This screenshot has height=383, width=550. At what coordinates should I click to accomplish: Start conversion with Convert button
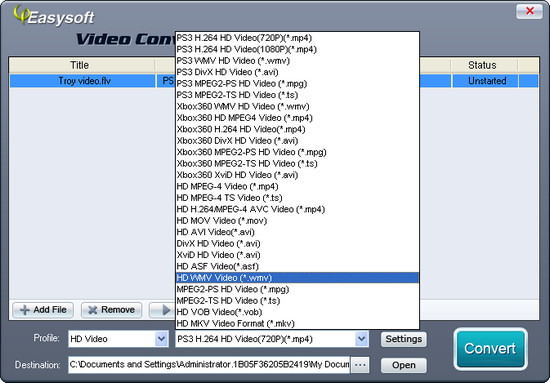coord(490,349)
